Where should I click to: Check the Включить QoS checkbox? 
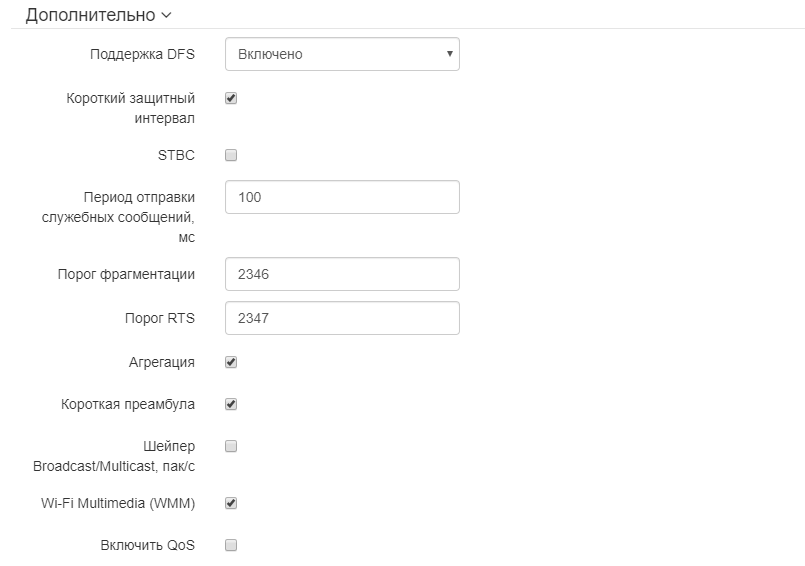coord(231,545)
